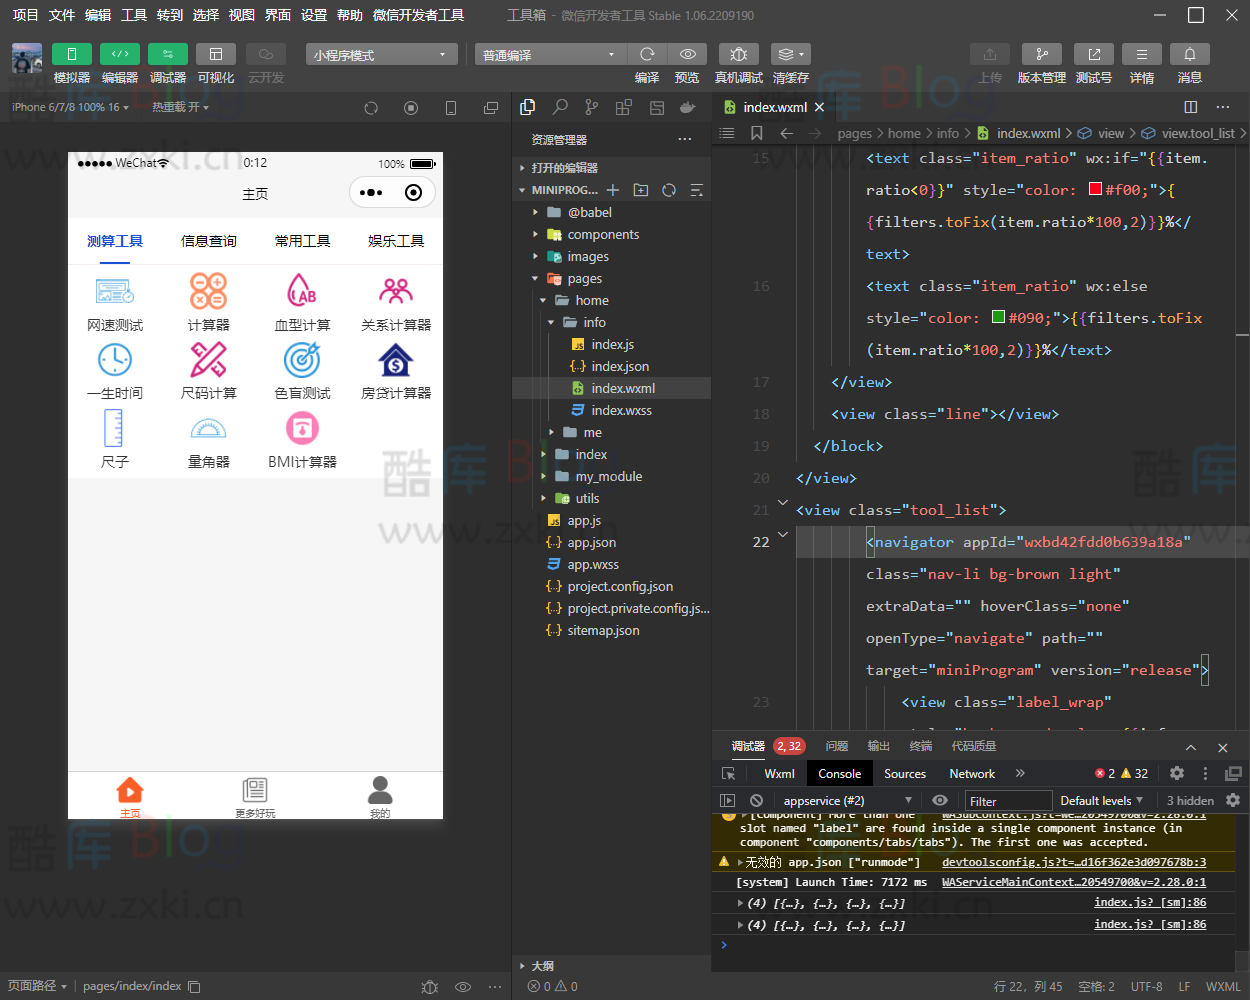Viewport: 1250px width, 1000px height.
Task: Open the source control branch icon
Action: (592, 107)
